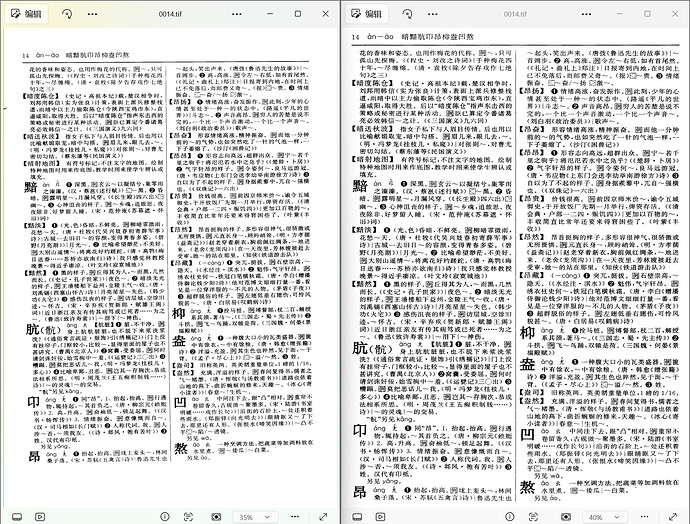Click the 昂 headword in right window

pos(360,492)
